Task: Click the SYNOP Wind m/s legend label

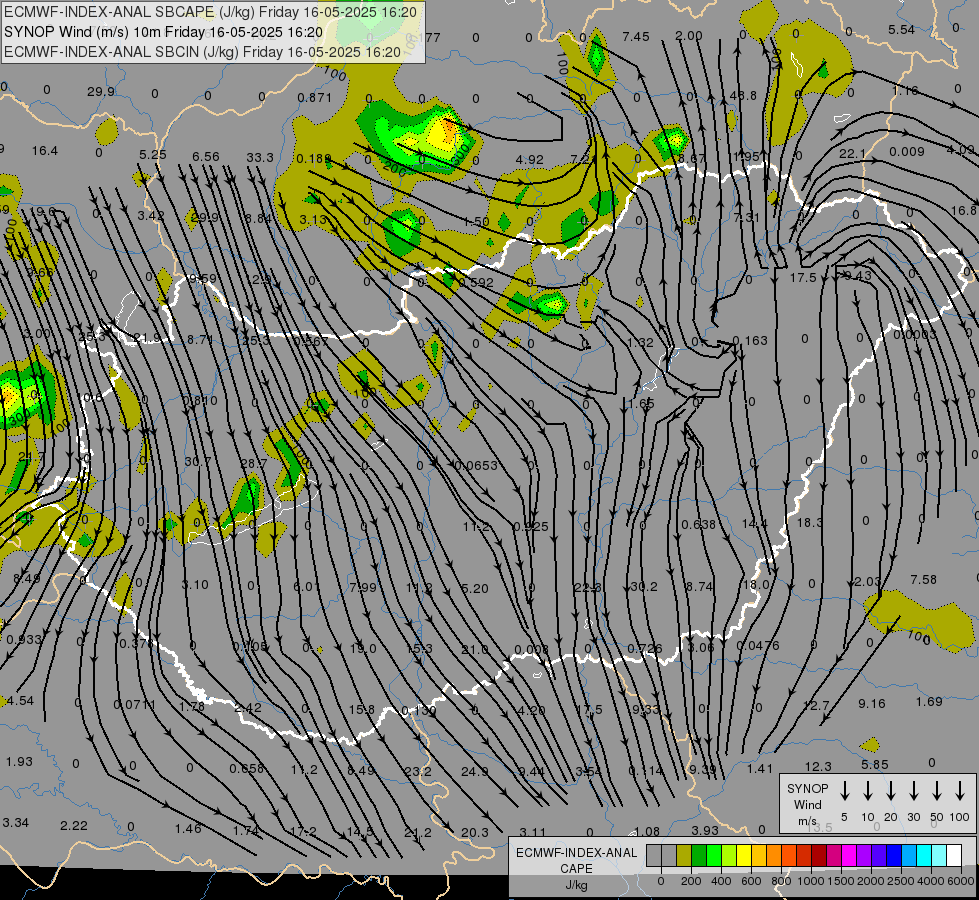Action: tap(807, 804)
